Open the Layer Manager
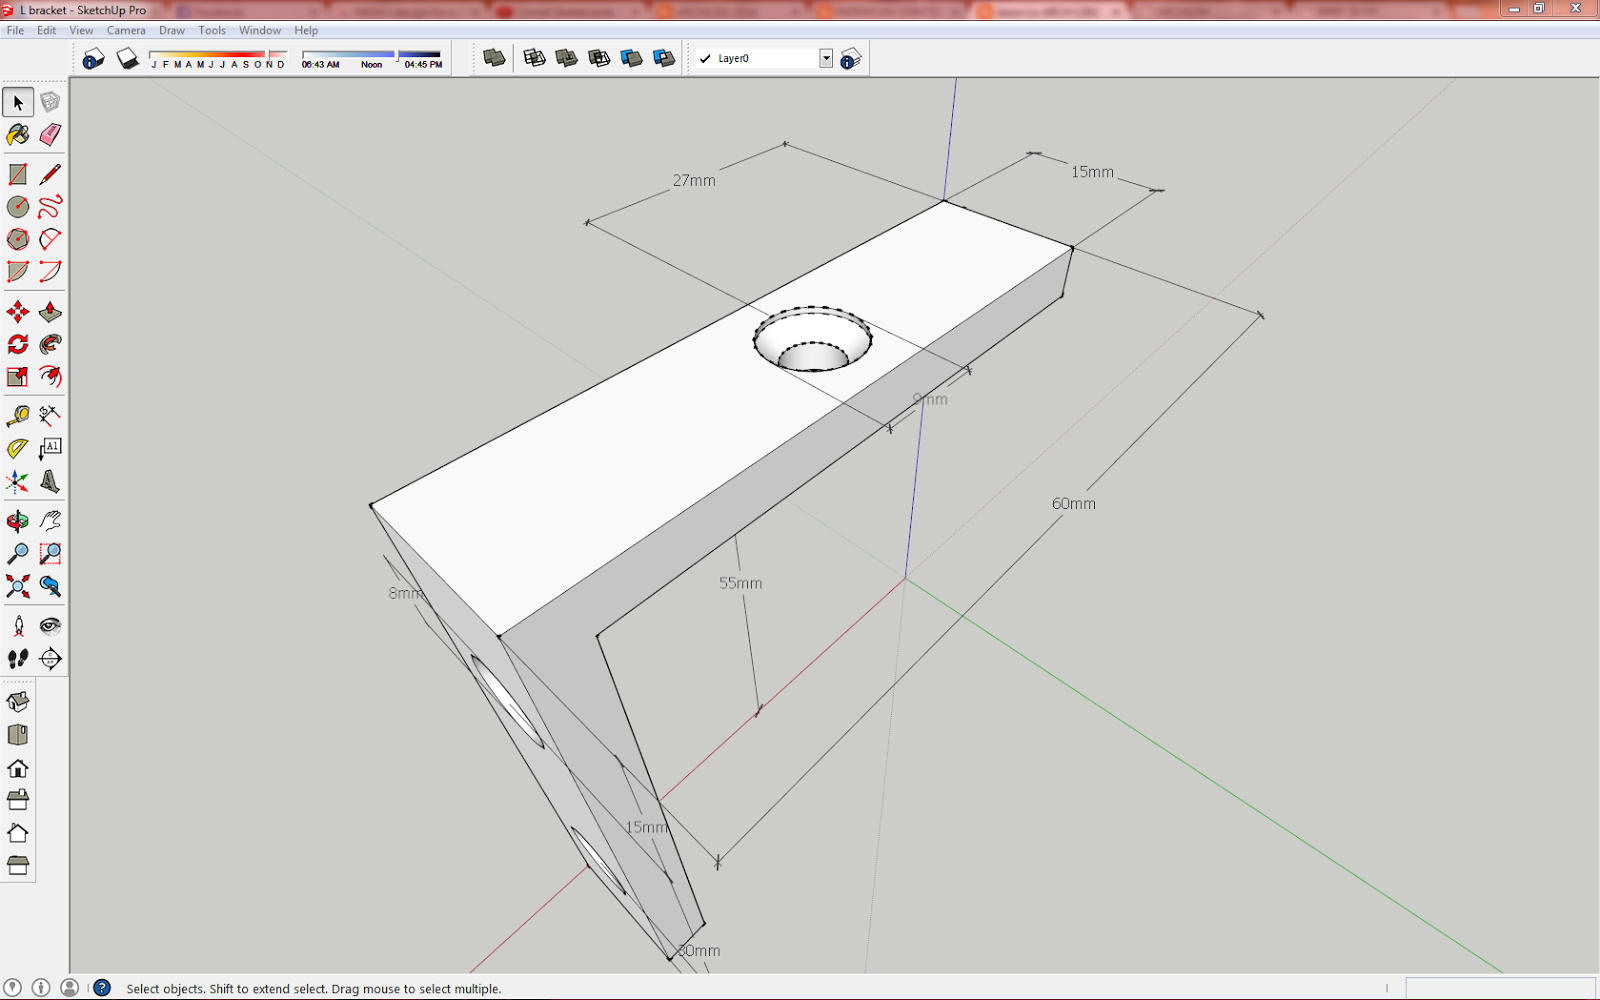This screenshot has height=1000, width=1600. pos(851,58)
